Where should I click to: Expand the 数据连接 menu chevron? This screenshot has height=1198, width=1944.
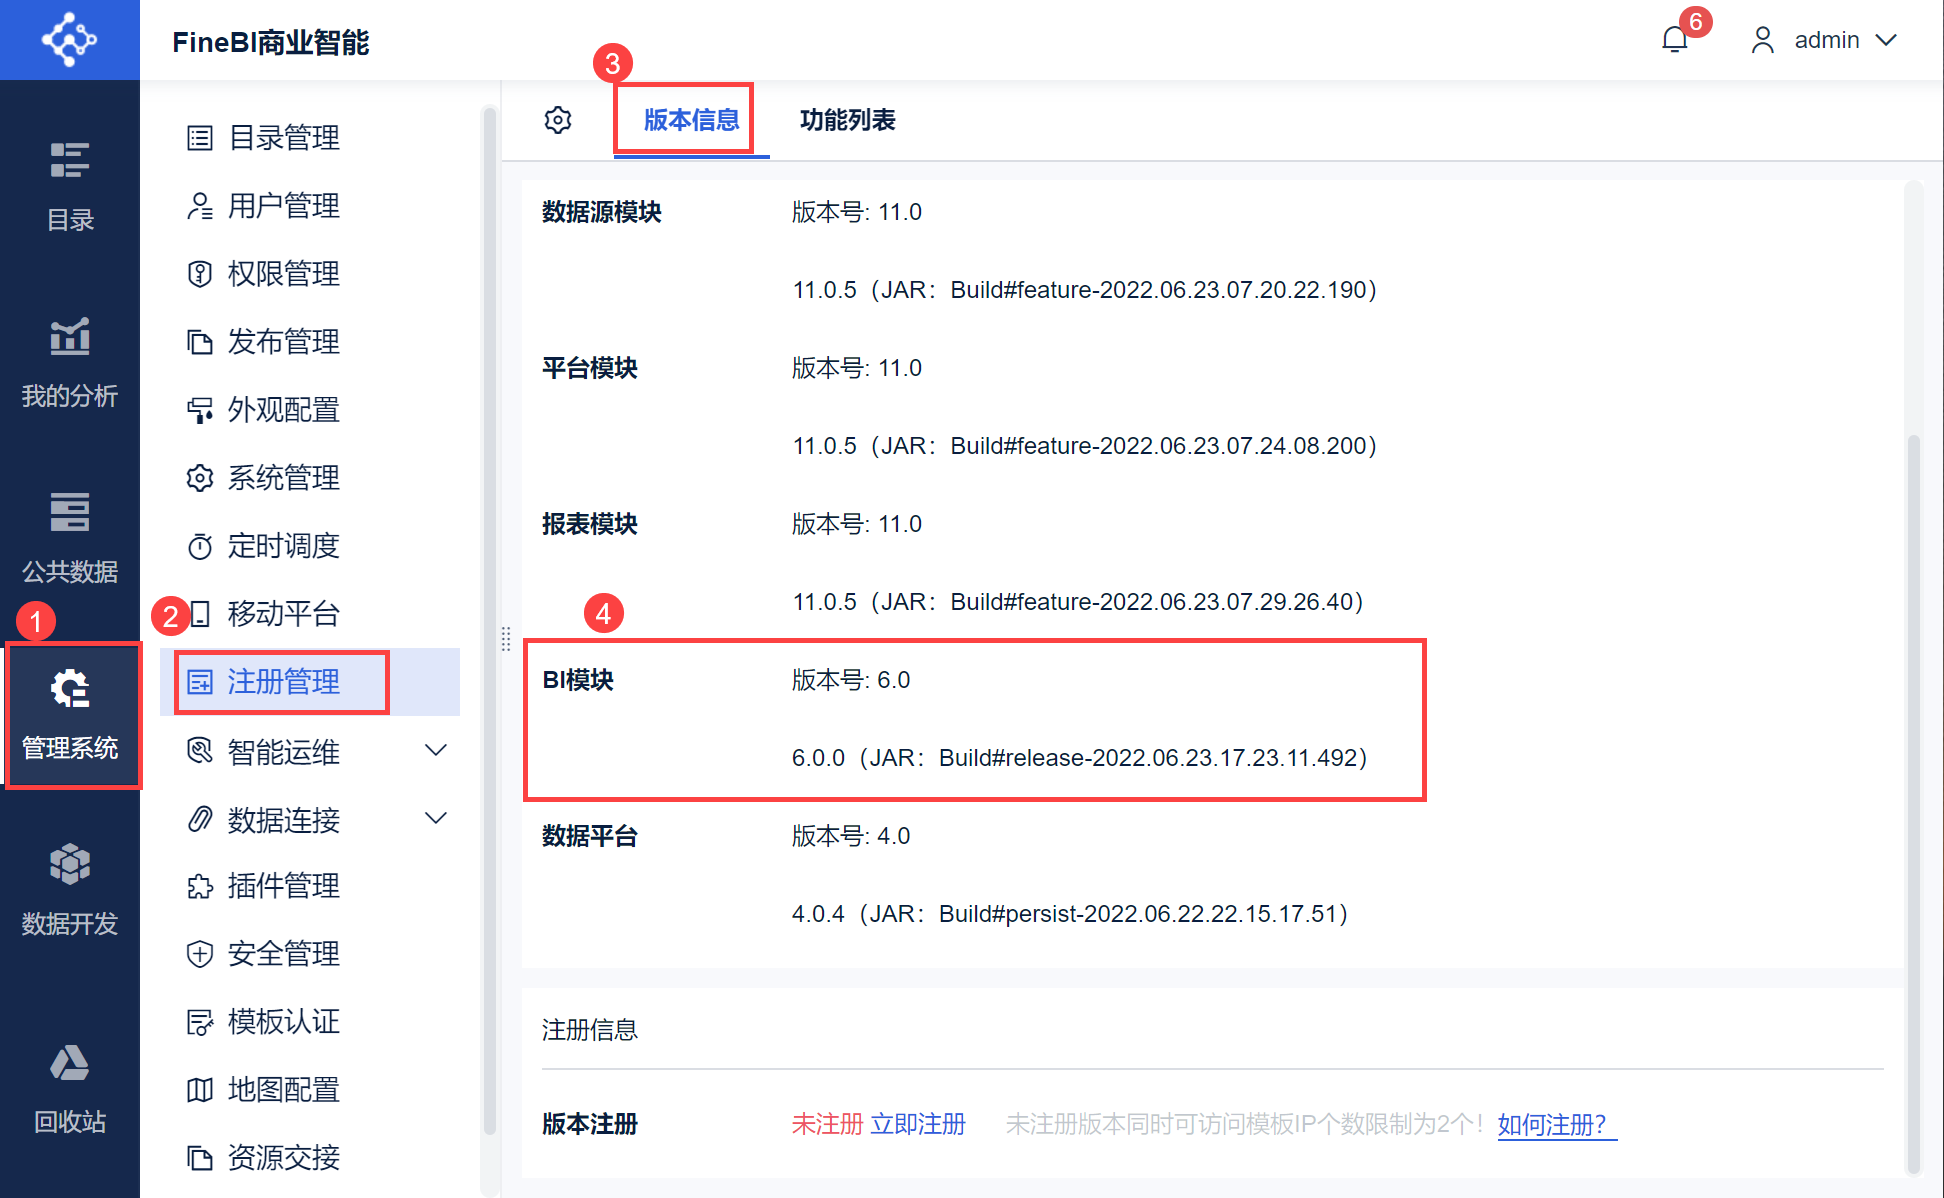436,818
